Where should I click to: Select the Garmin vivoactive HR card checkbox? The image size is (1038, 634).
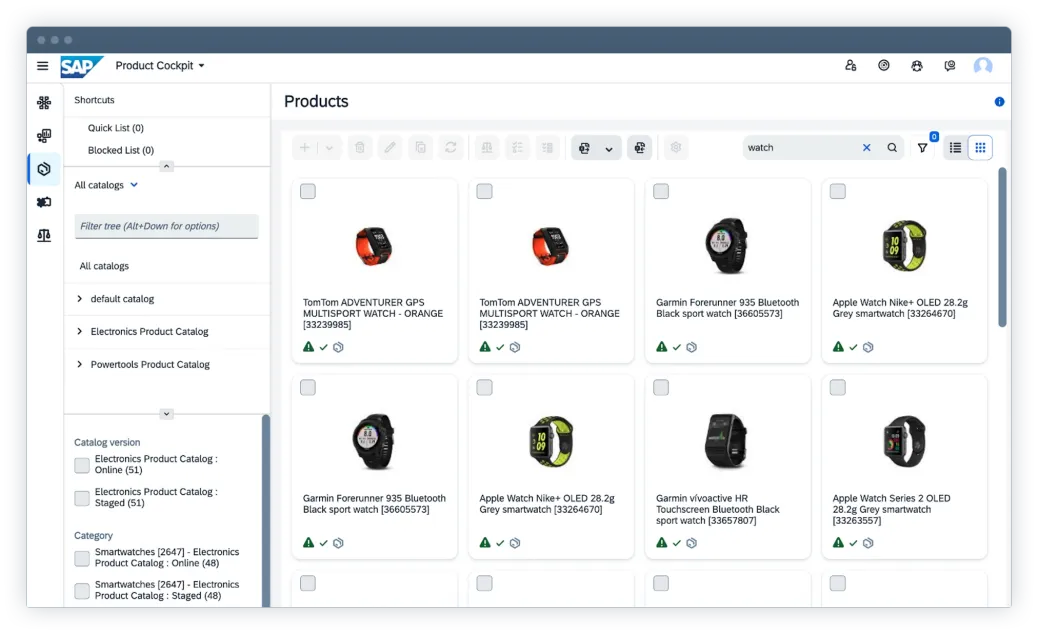tap(661, 387)
